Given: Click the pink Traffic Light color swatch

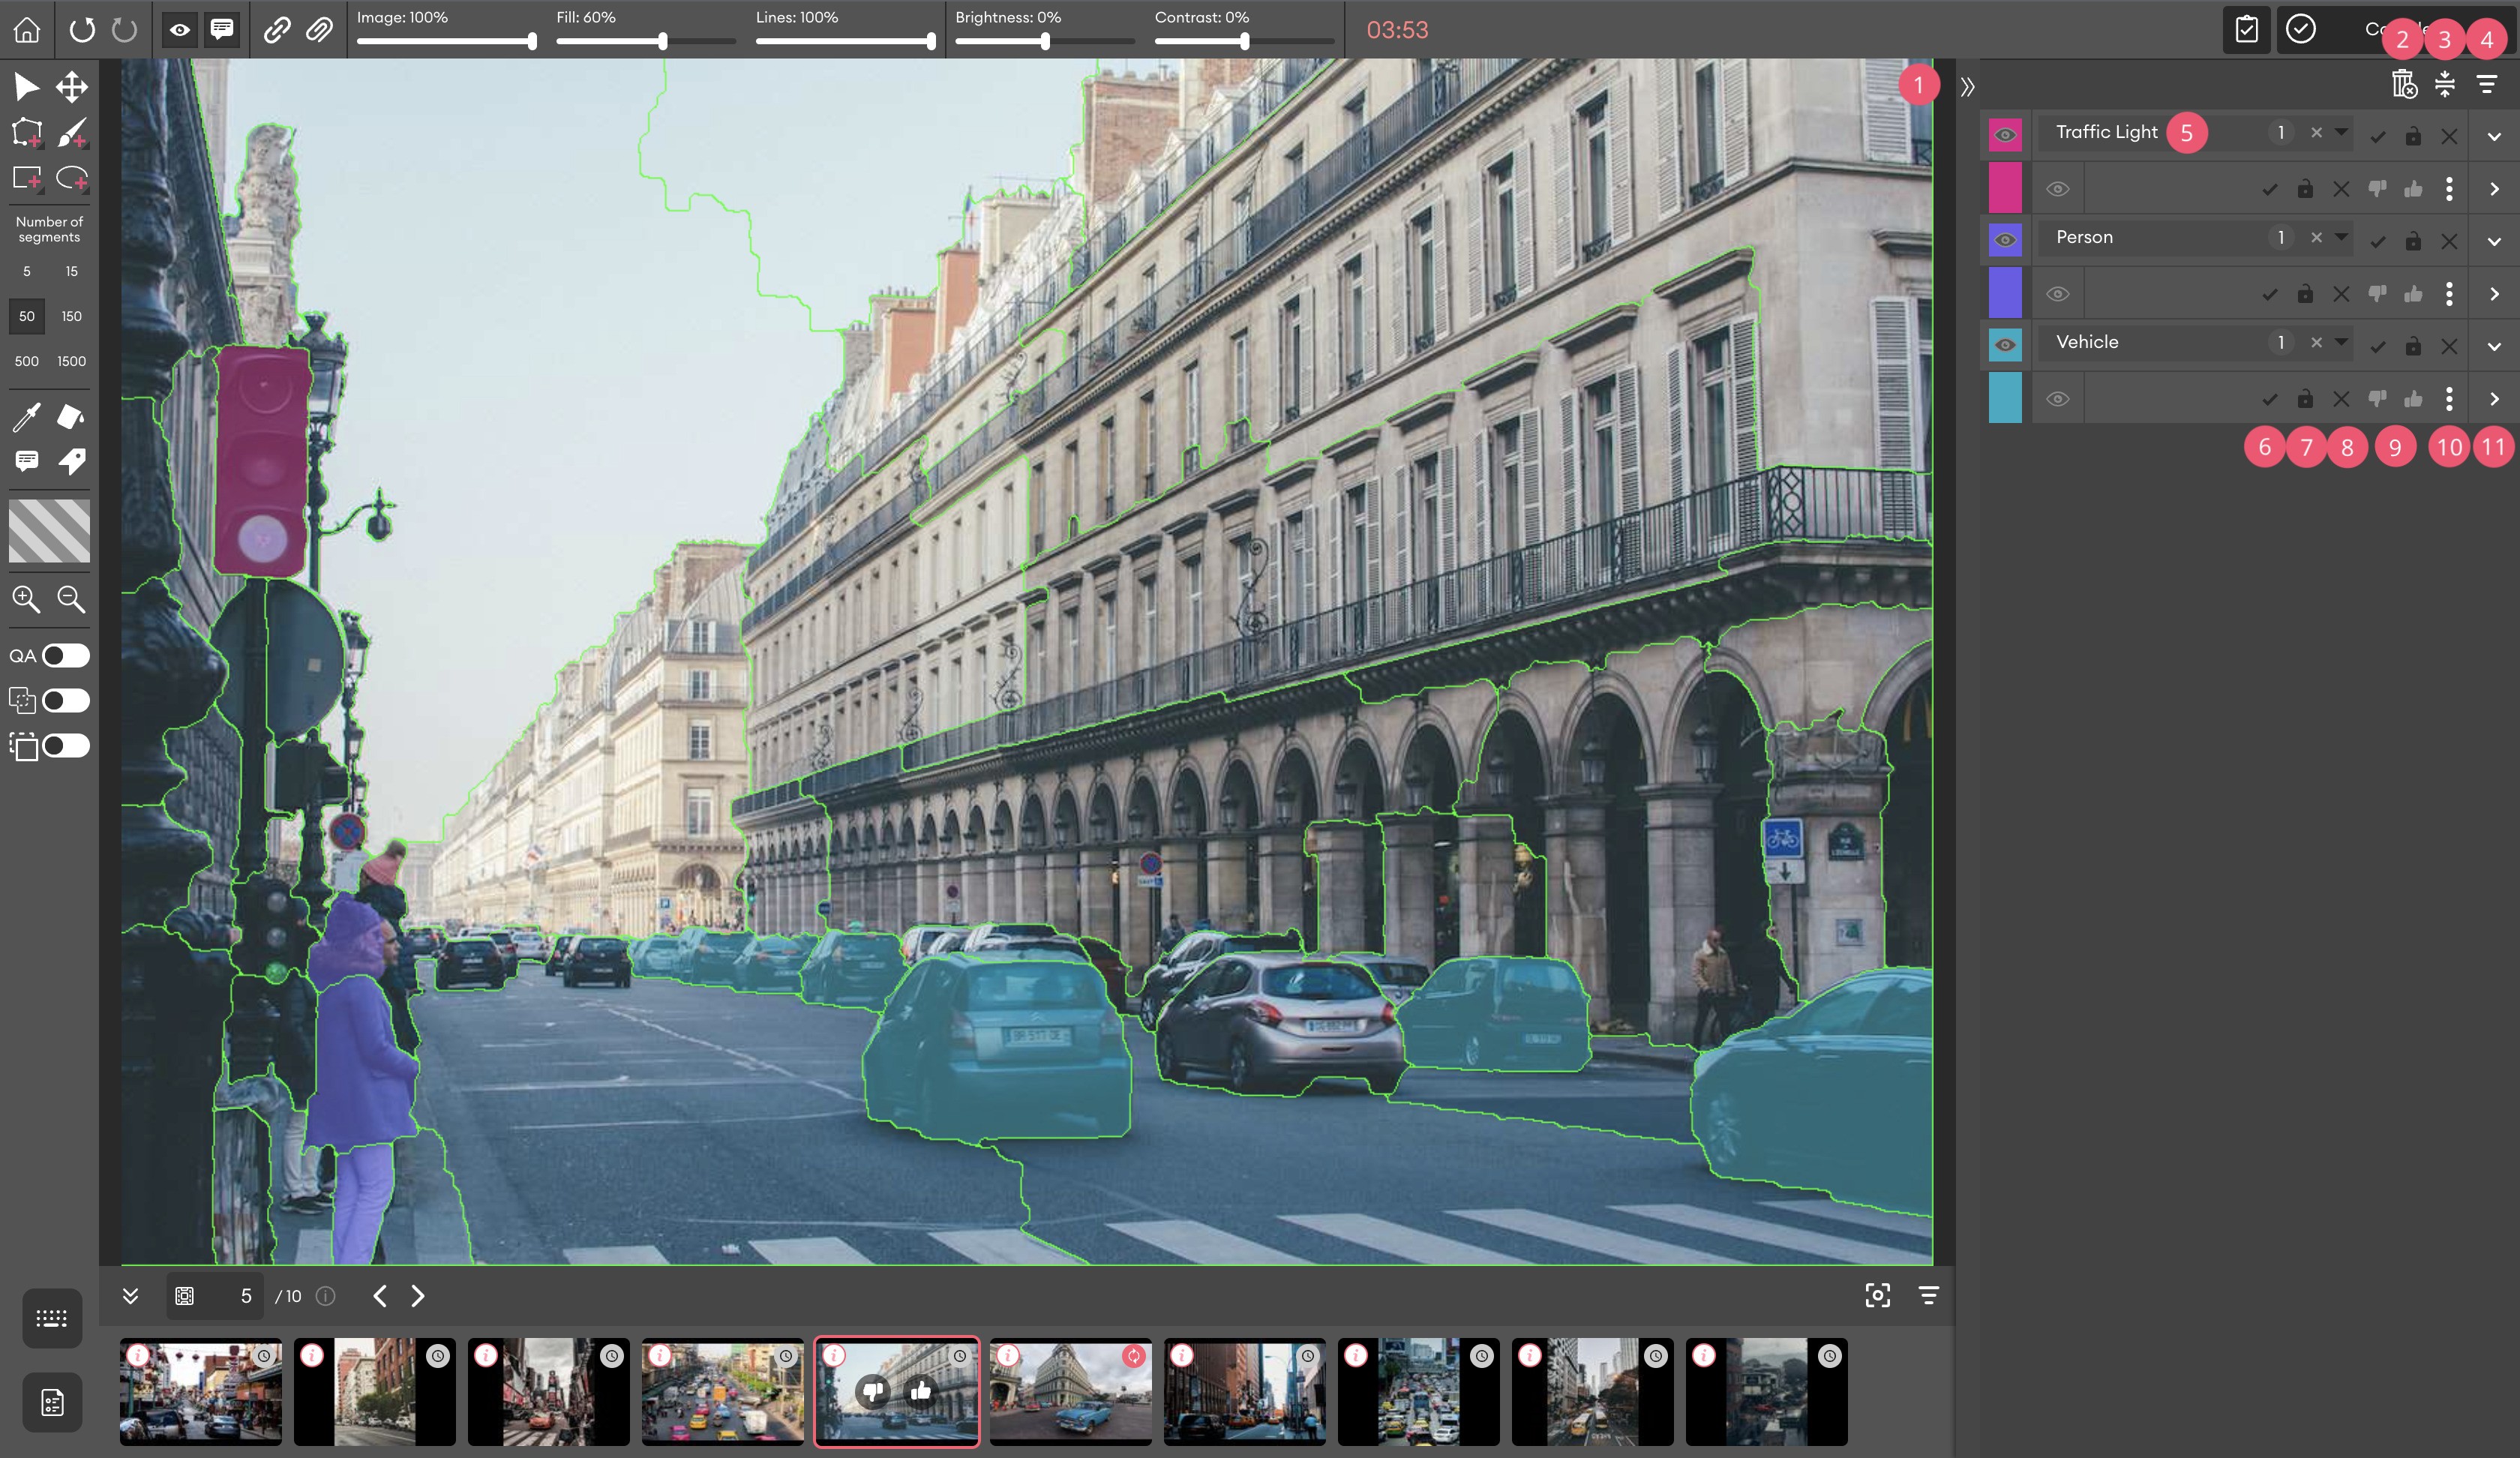Looking at the screenshot, I should click(x=2005, y=189).
